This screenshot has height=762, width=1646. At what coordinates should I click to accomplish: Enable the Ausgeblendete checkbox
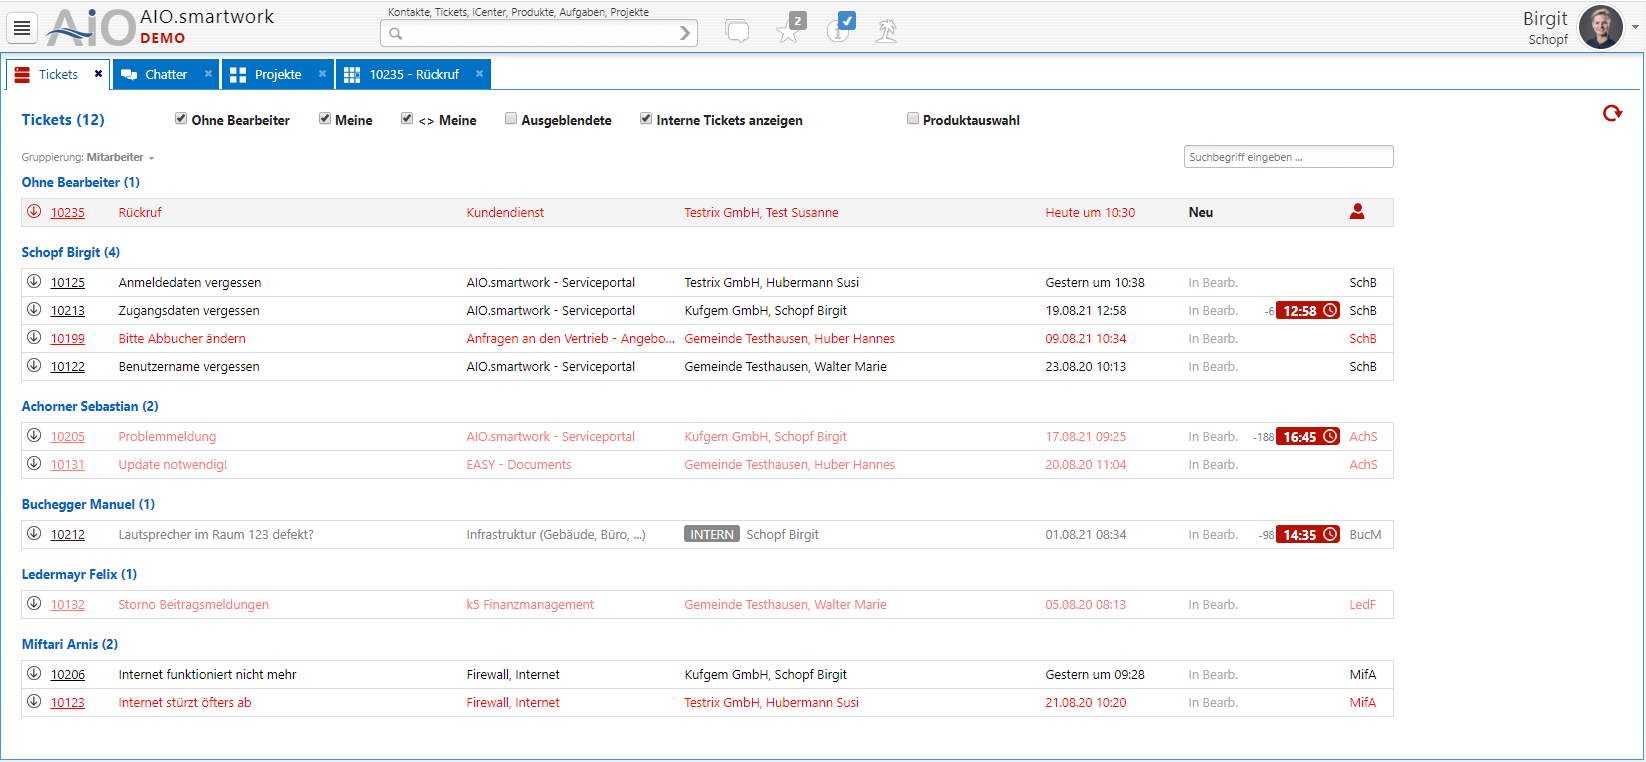[x=511, y=119]
